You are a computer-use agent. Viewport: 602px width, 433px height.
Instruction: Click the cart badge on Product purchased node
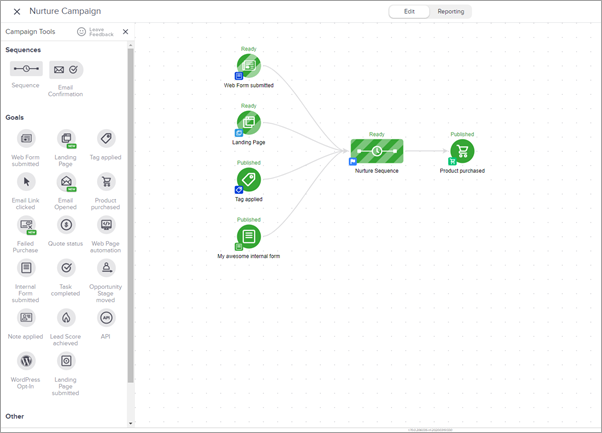pyautogui.click(x=452, y=162)
